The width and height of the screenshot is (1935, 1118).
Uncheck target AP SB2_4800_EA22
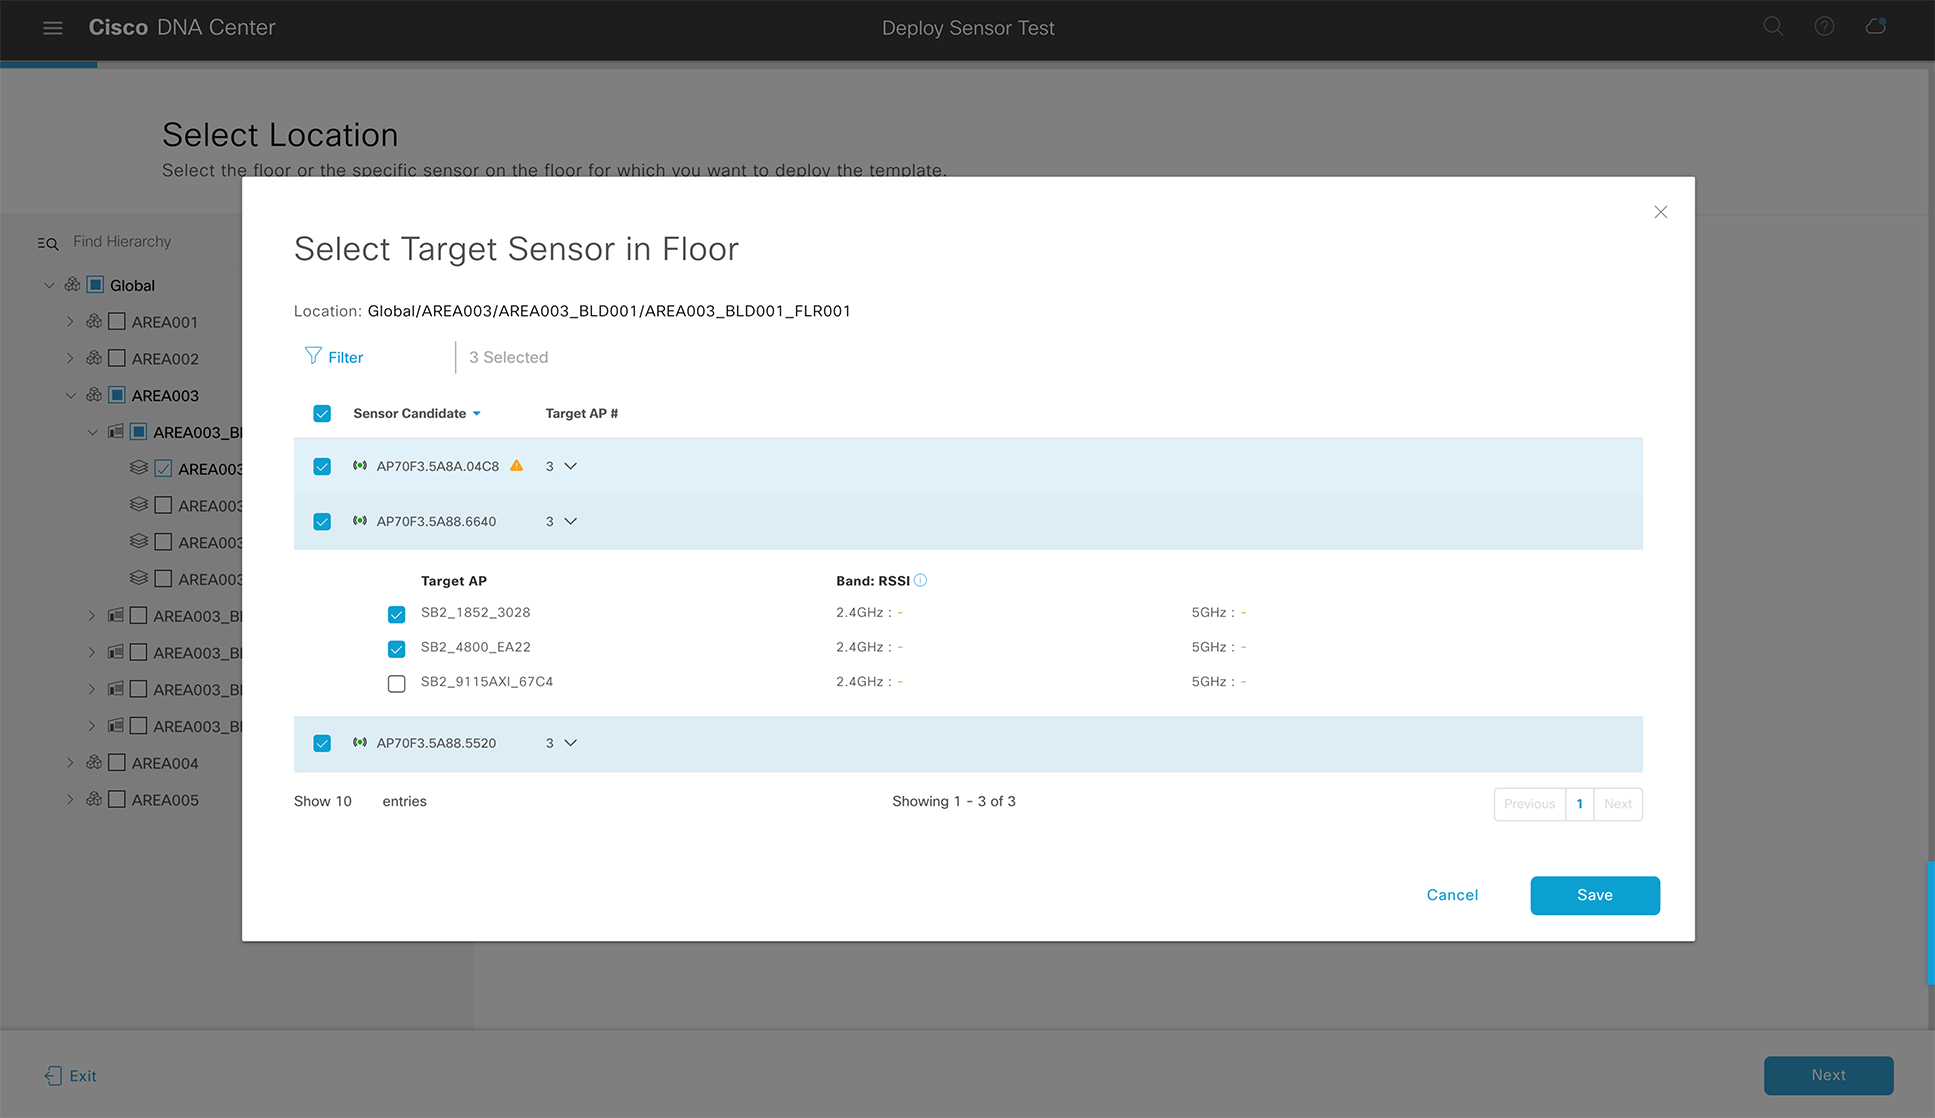click(x=397, y=649)
